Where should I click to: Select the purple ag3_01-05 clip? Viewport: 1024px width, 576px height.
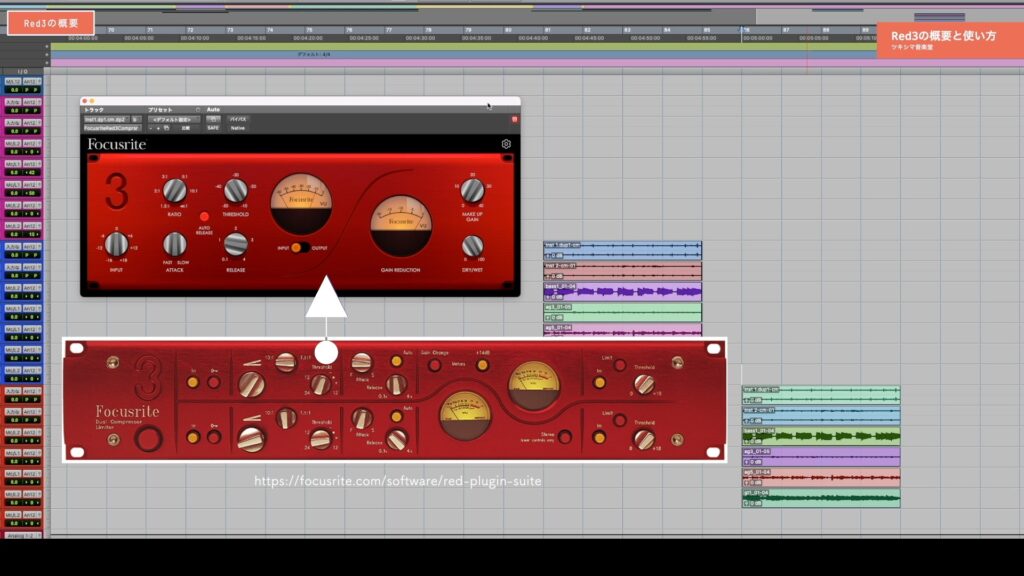click(x=821, y=456)
